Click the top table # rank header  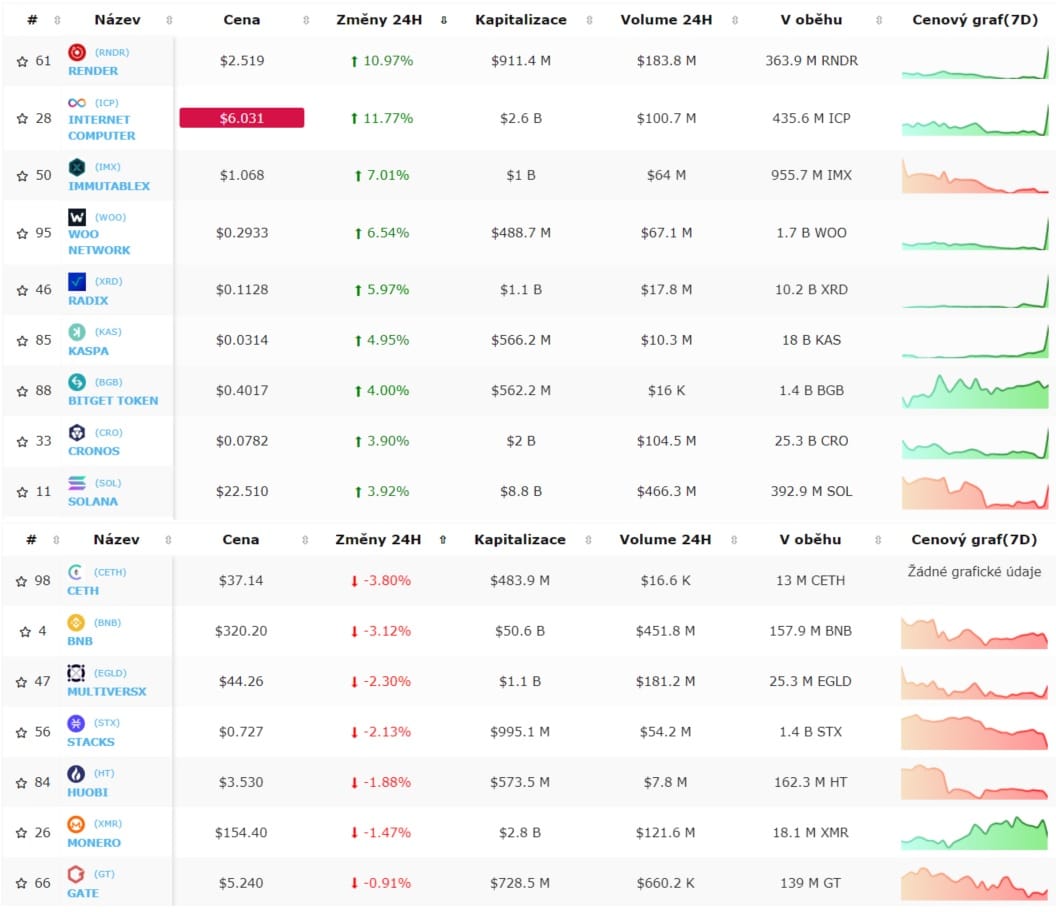(32, 20)
